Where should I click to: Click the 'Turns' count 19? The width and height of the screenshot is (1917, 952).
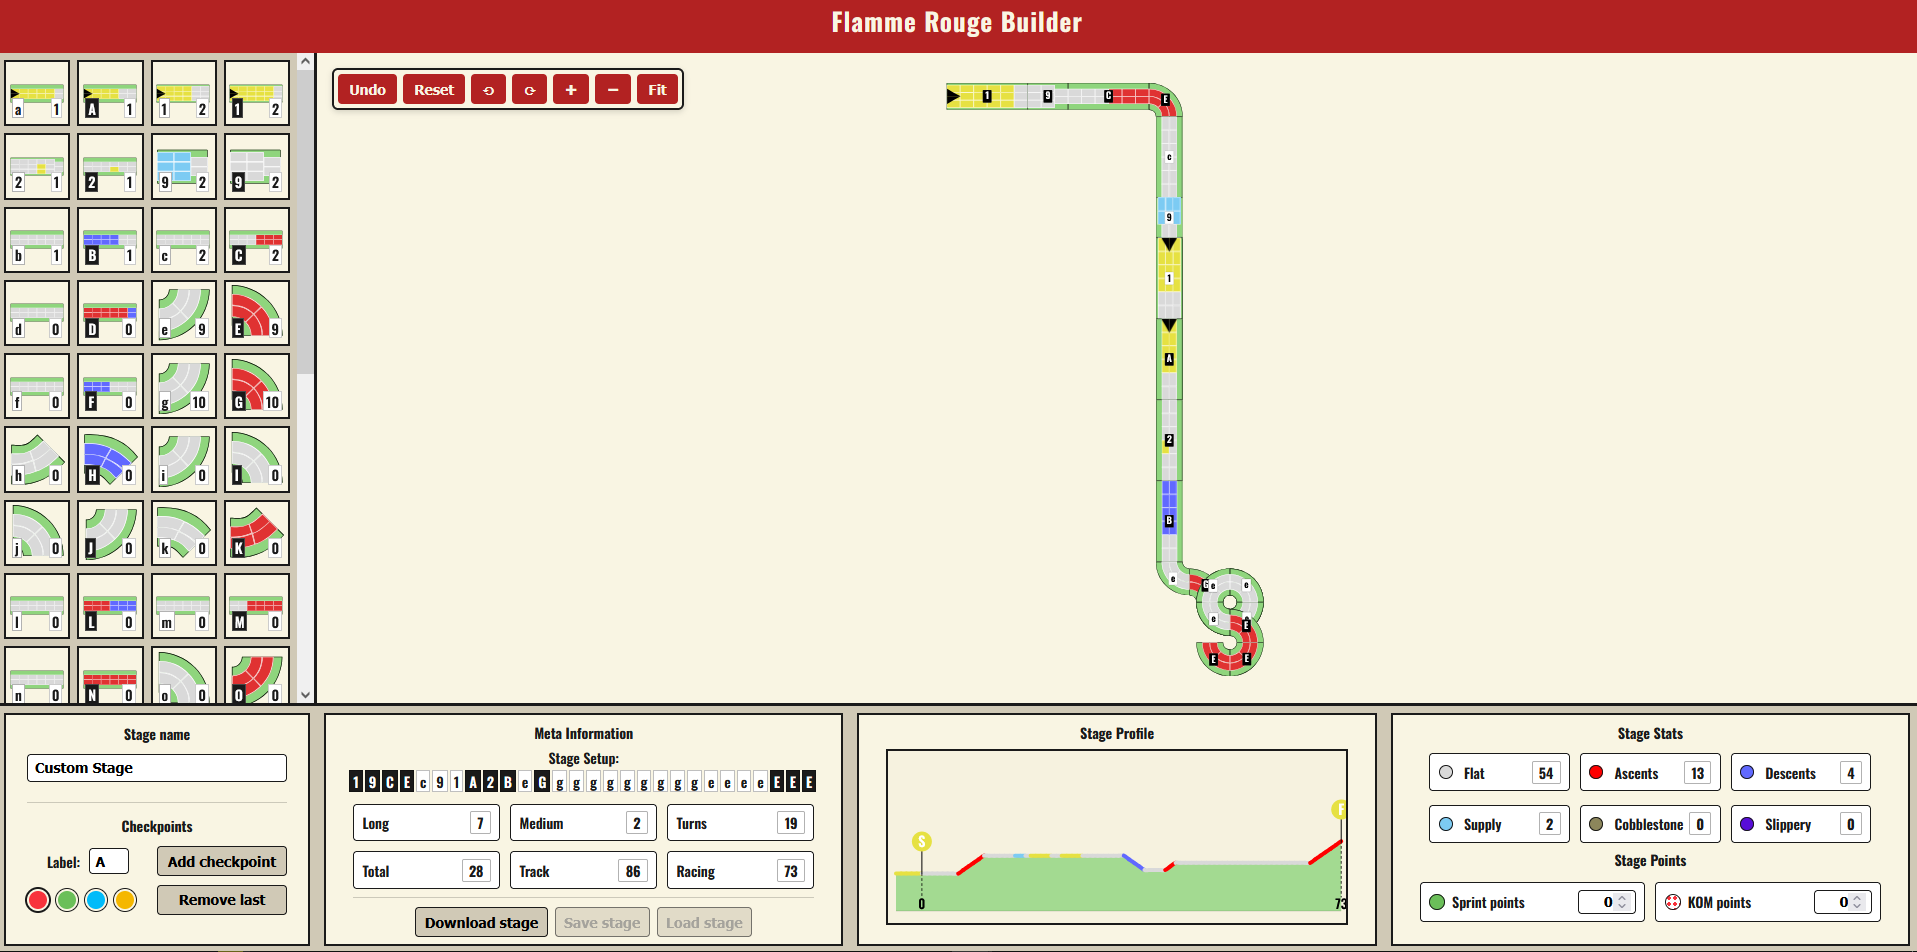791,823
